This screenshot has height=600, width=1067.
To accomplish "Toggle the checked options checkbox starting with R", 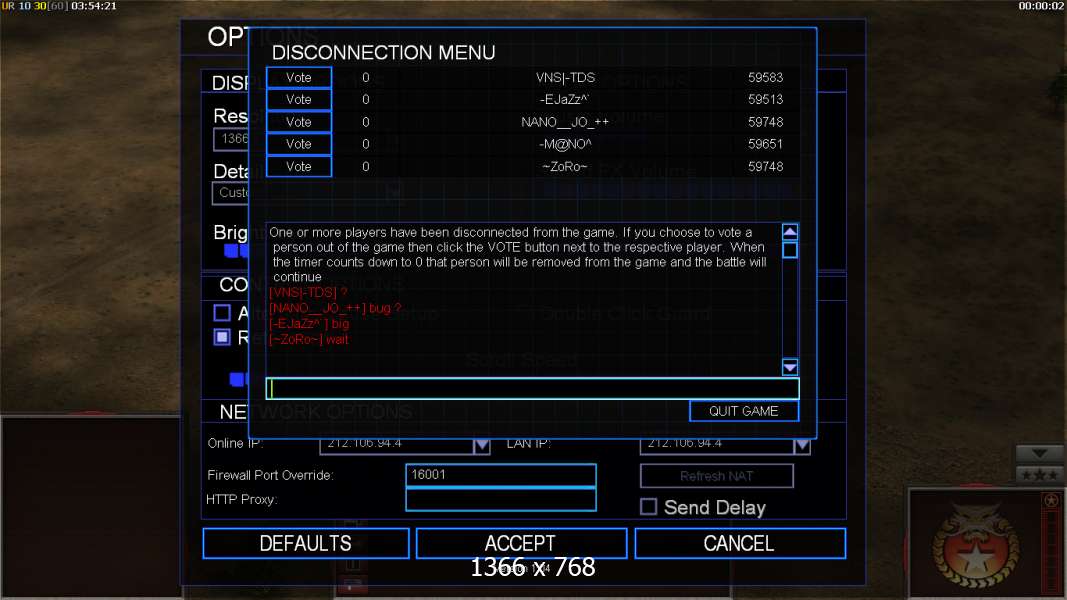I will 222,337.
